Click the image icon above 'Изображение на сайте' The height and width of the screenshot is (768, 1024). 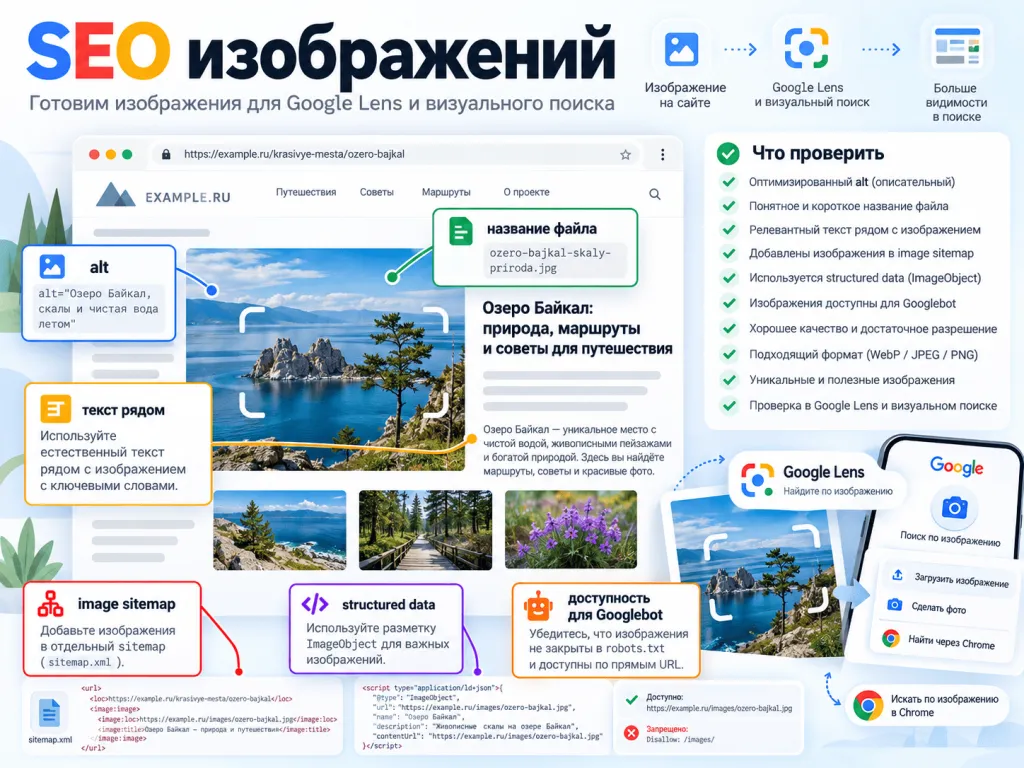pos(681,50)
